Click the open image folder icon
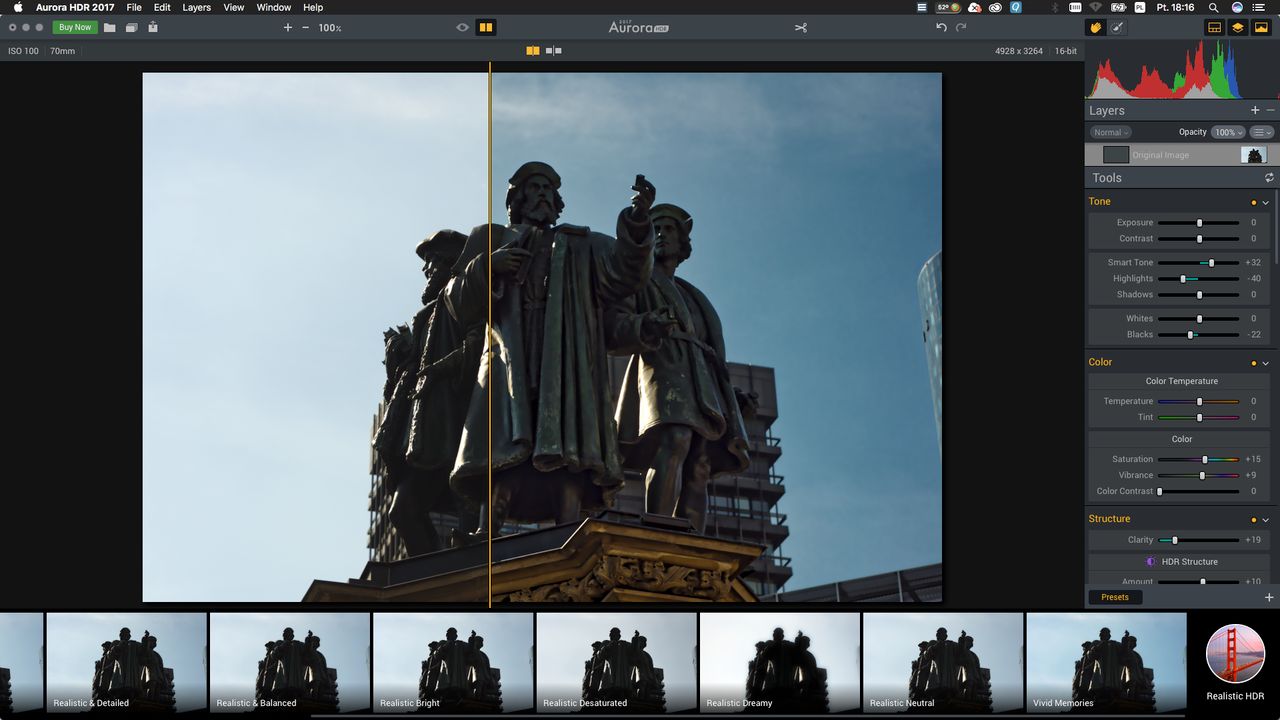1280x720 pixels. [x=110, y=27]
